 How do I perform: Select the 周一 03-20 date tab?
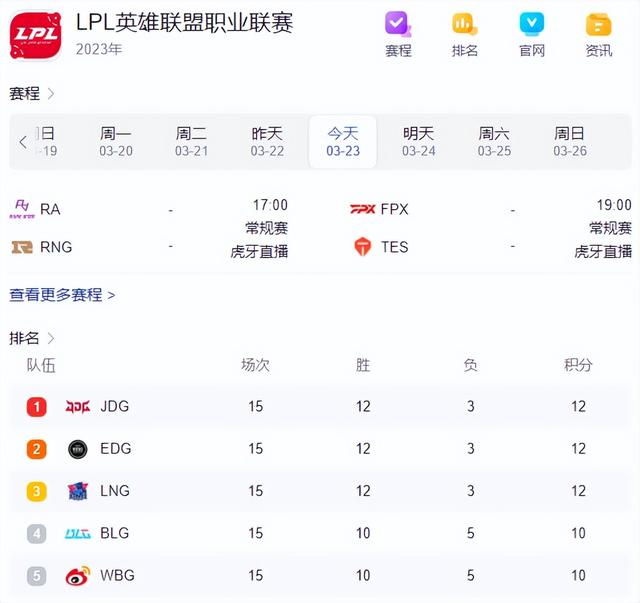pyautogui.click(x=116, y=142)
